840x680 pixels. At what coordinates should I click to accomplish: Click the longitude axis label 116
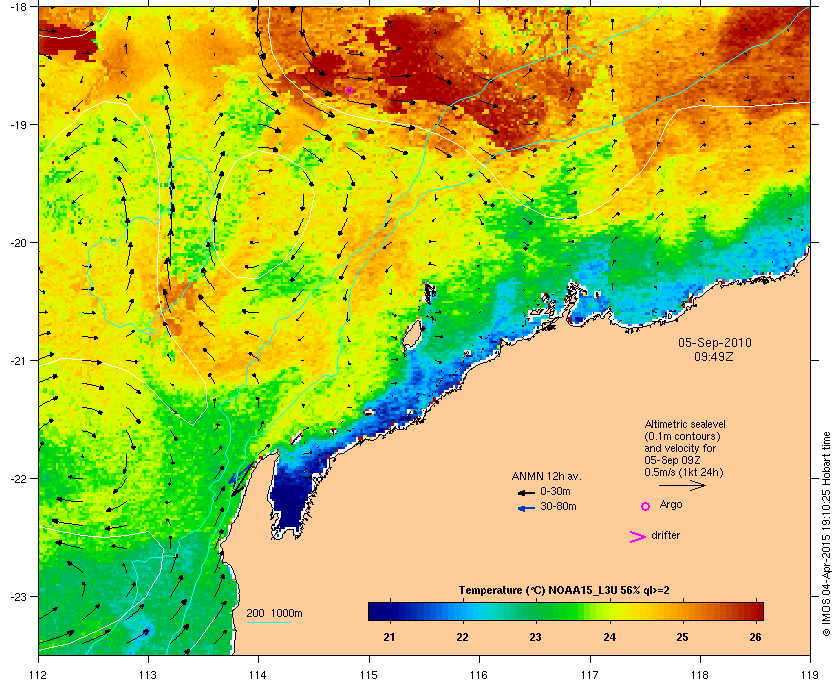click(478, 674)
